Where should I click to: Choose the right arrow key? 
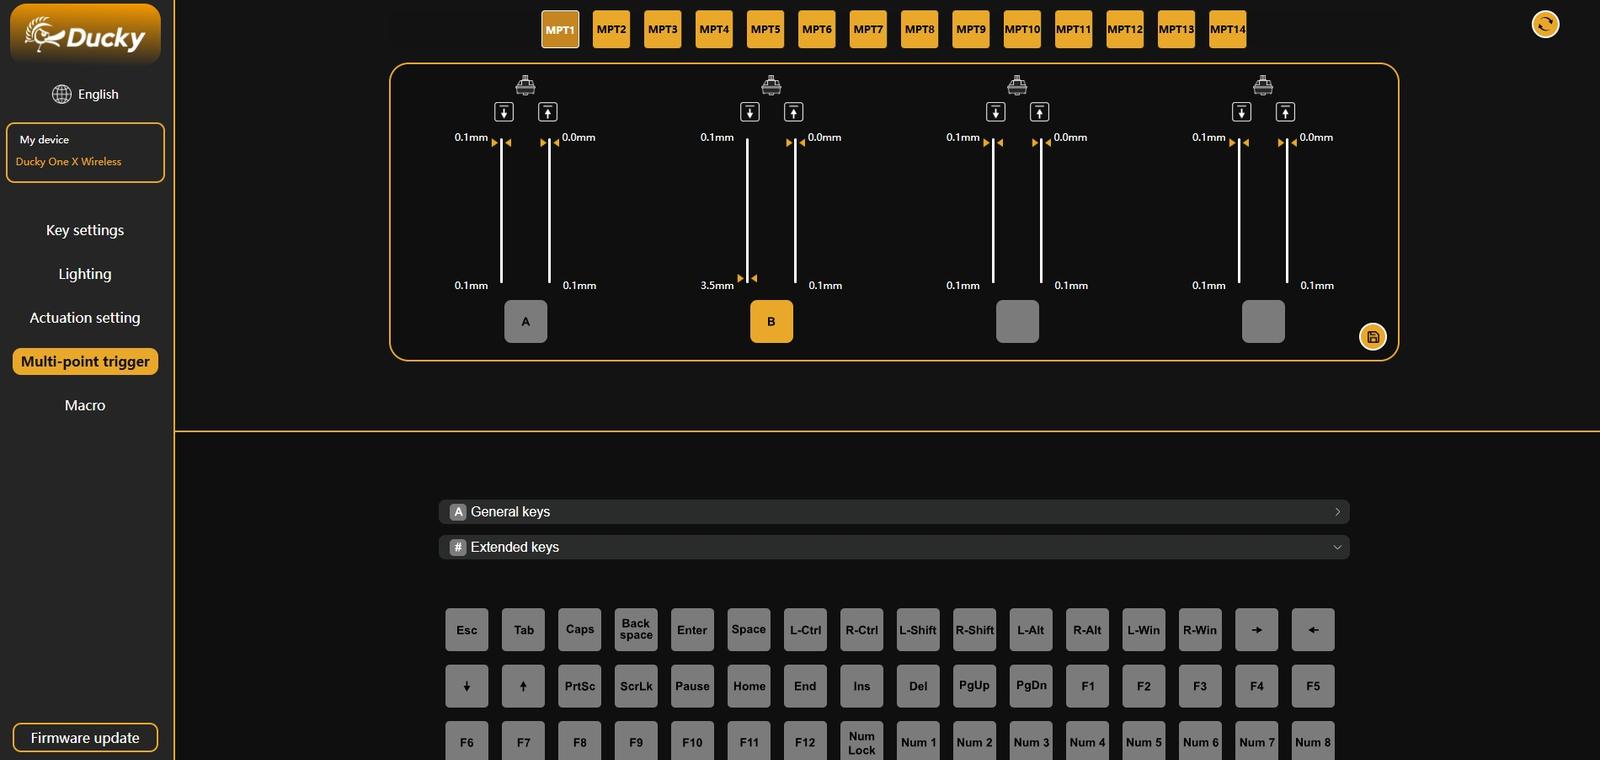coord(1257,630)
